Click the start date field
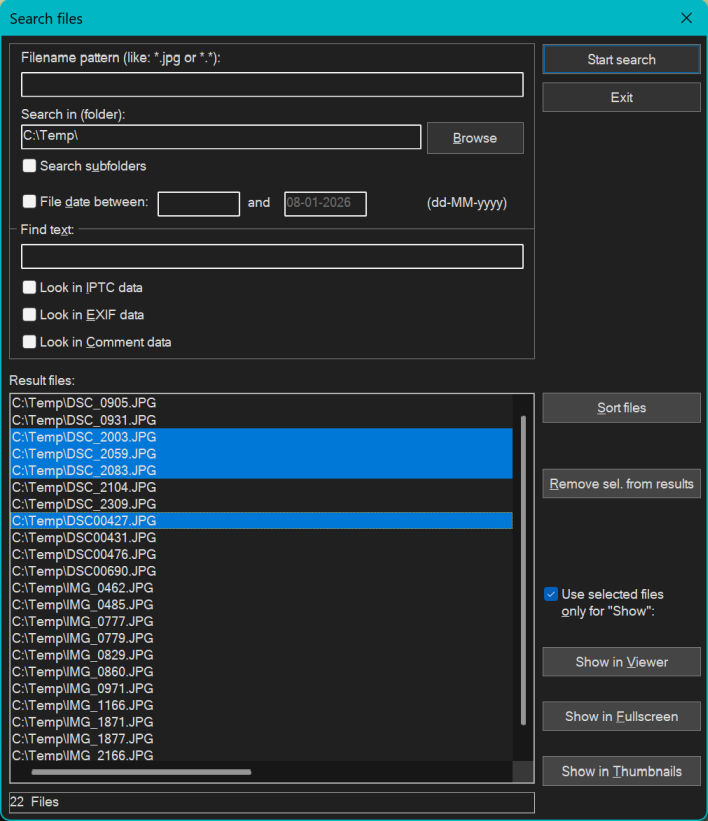Screen dimensions: 708x821 click(198, 204)
